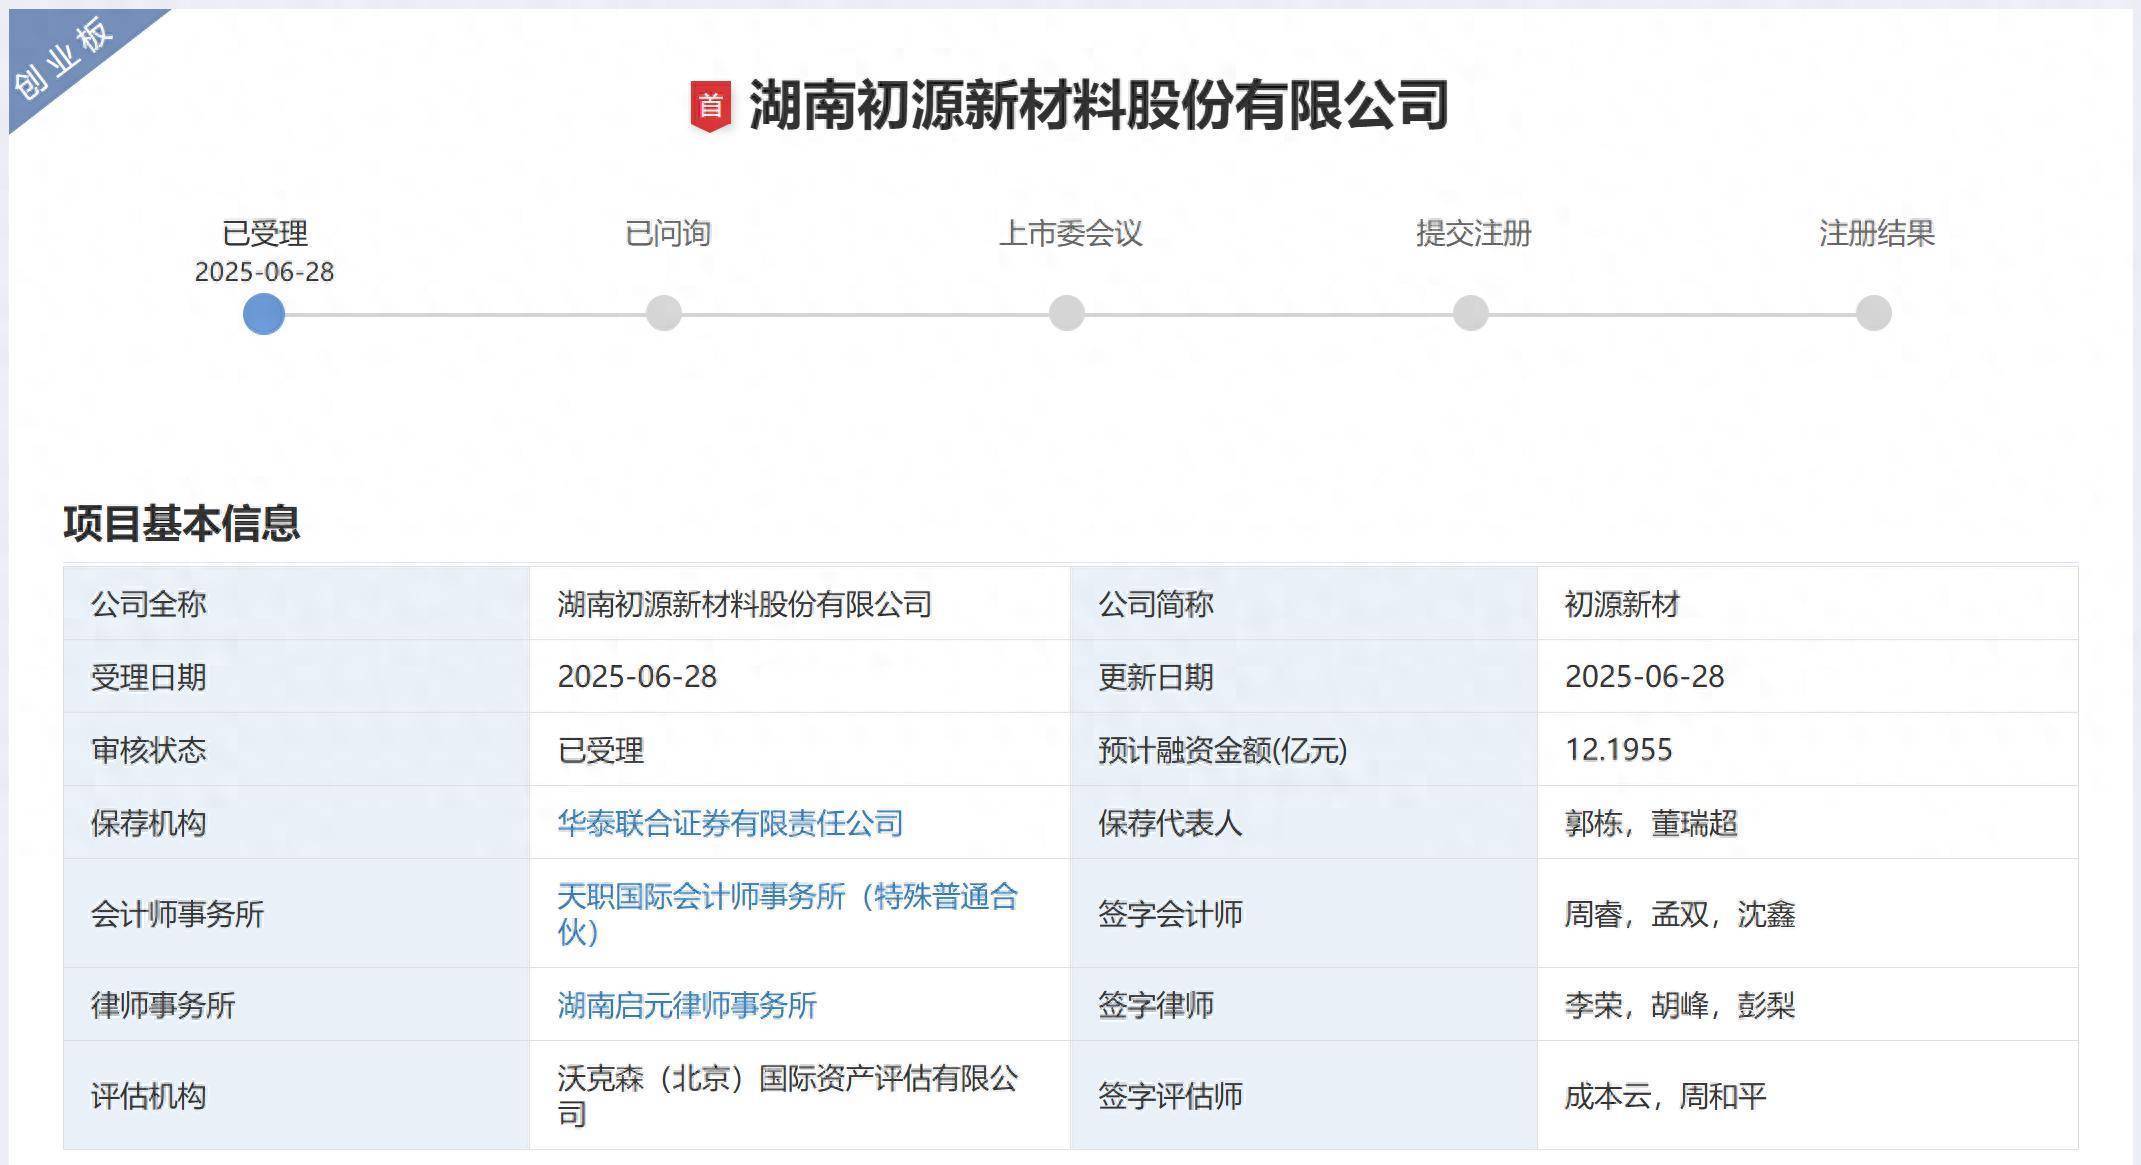
Task: Select the 已受理 stage label
Action: click(x=263, y=233)
